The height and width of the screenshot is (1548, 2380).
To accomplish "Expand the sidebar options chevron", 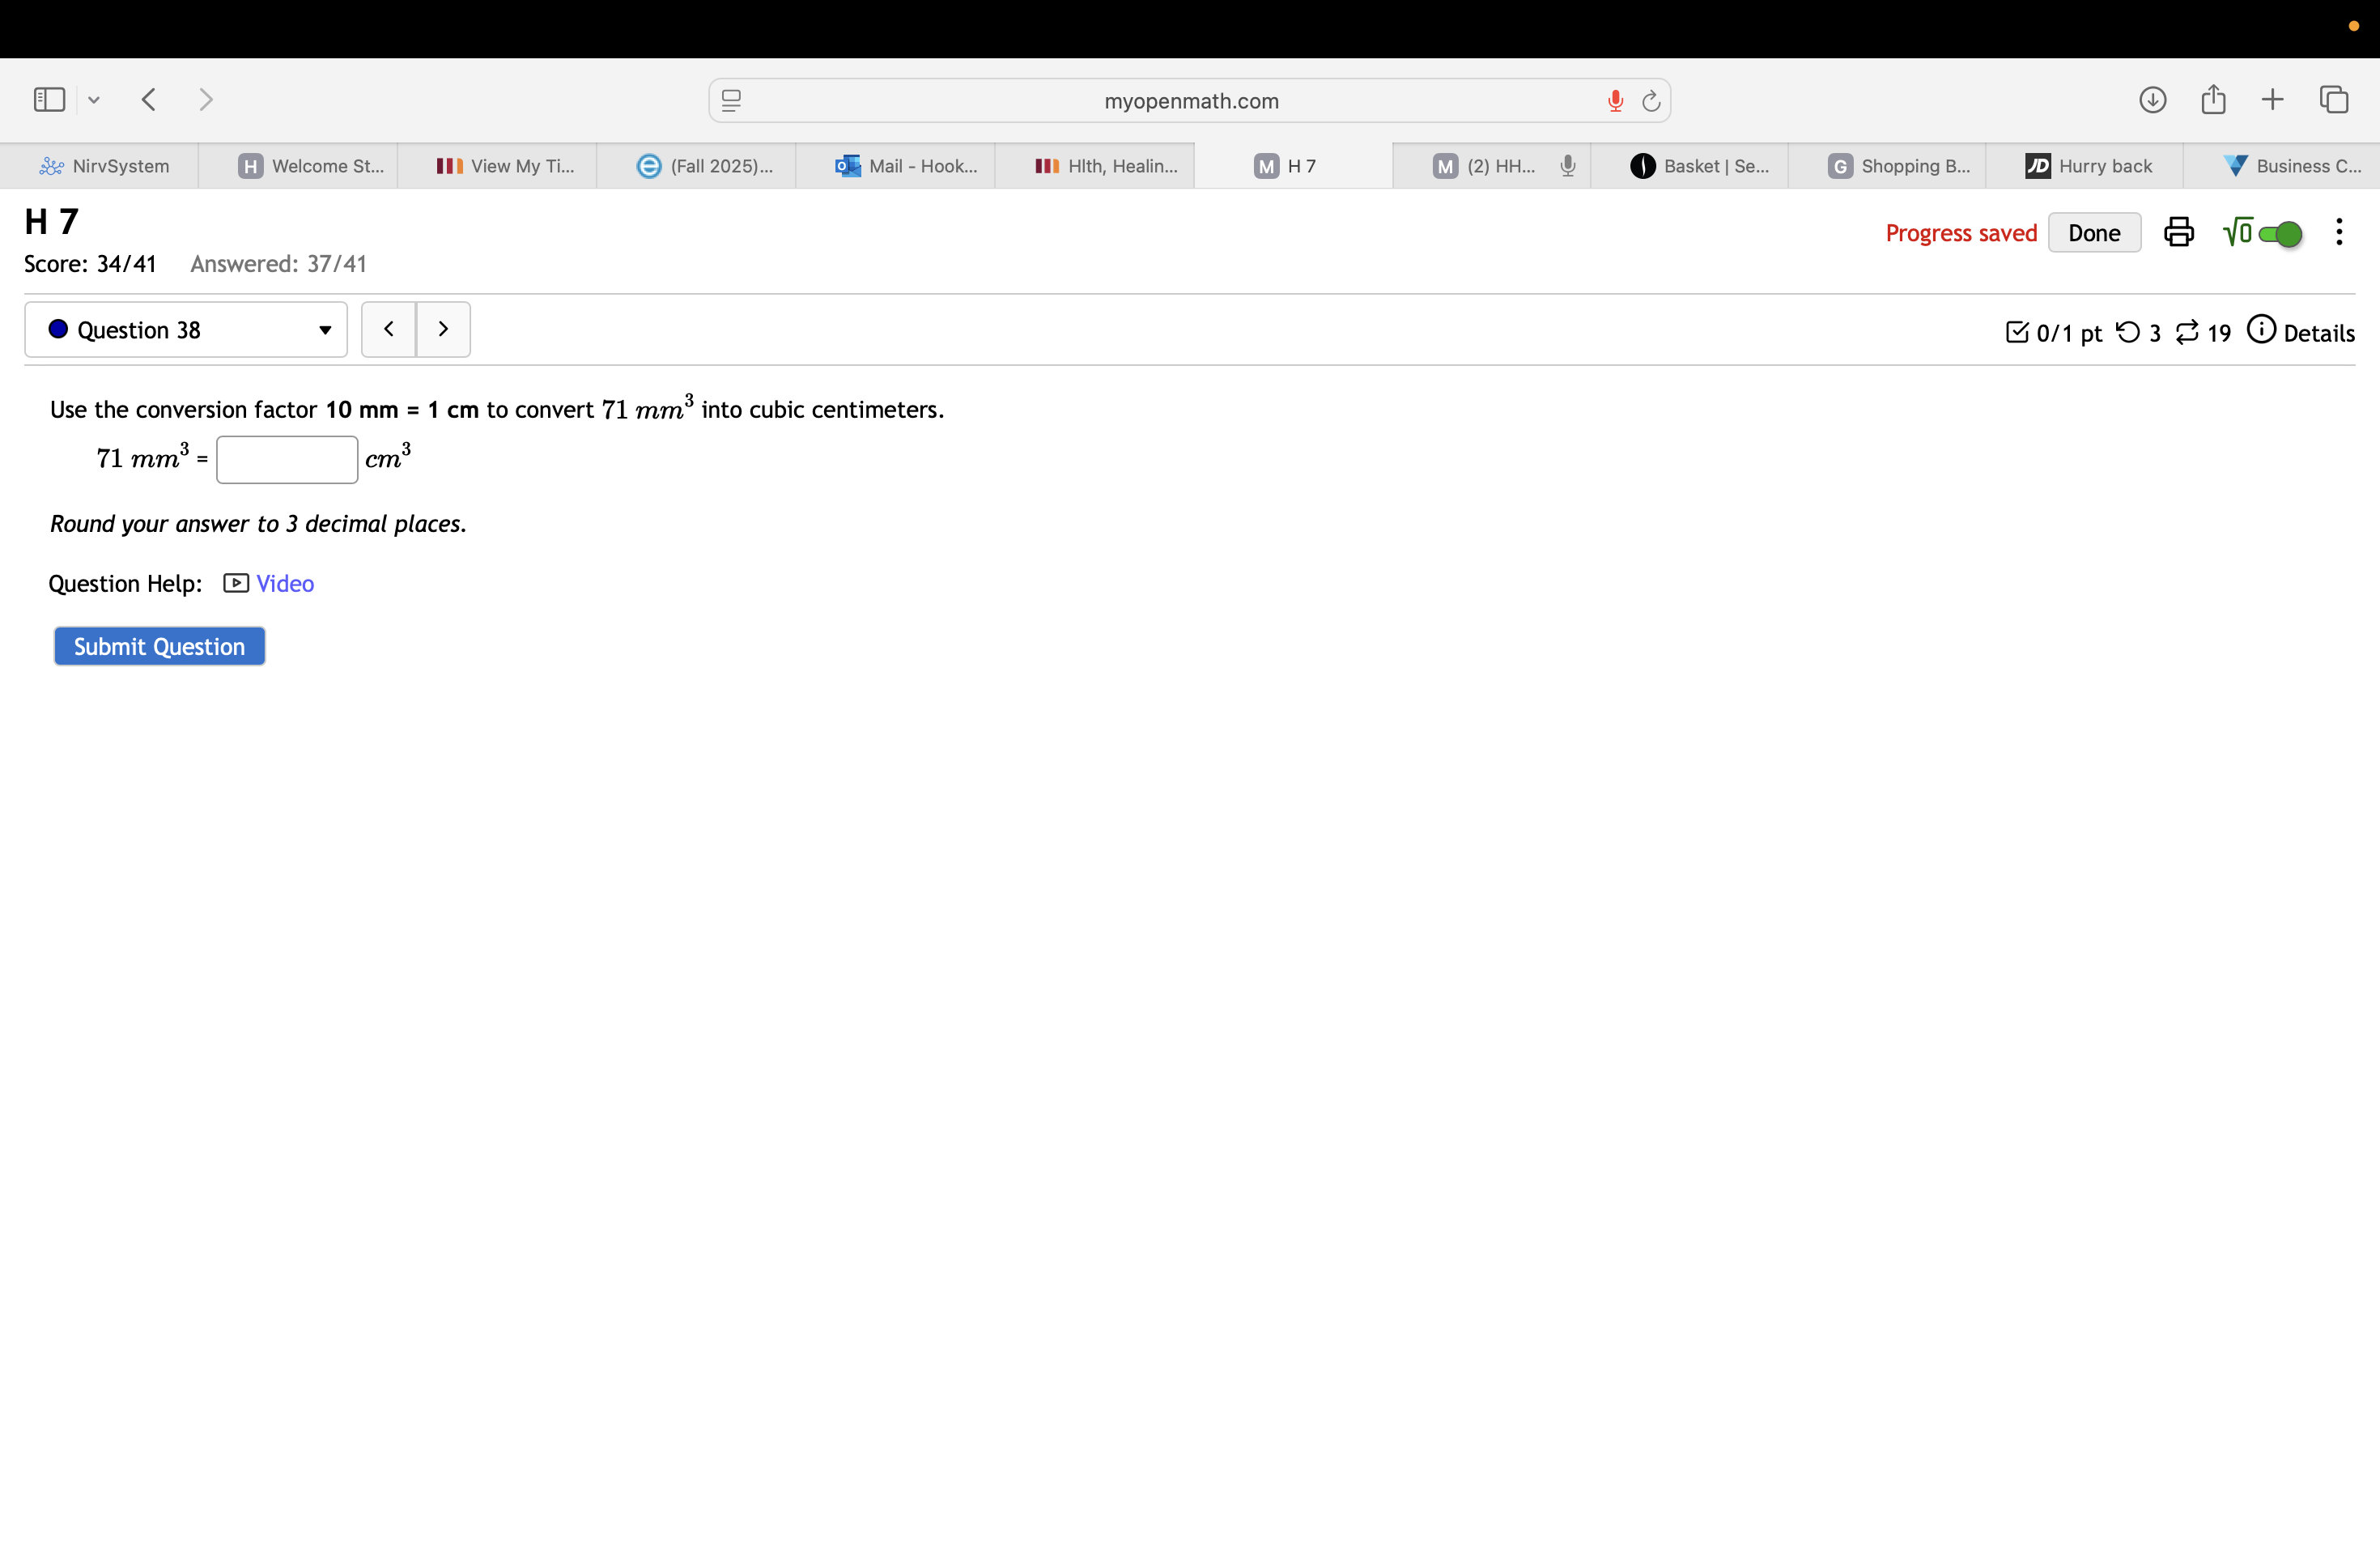I will pyautogui.click(x=94, y=100).
